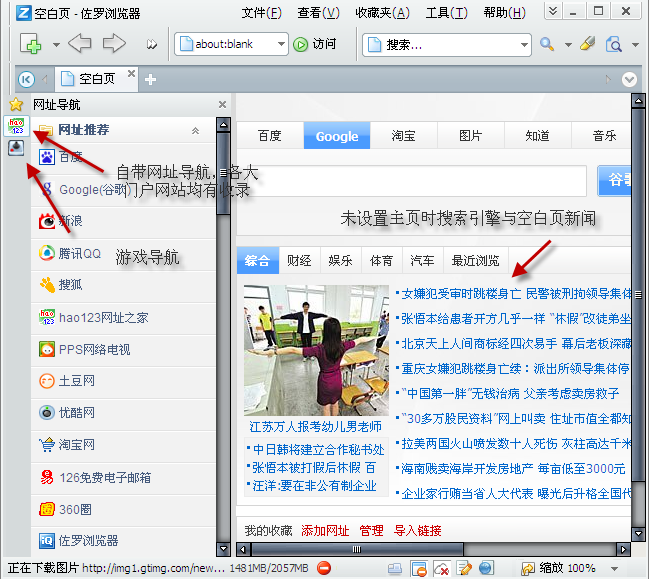Open 淘宝网 in the site list
Image resolution: width=650 pixels, height=579 pixels.
tap(124, 445)
